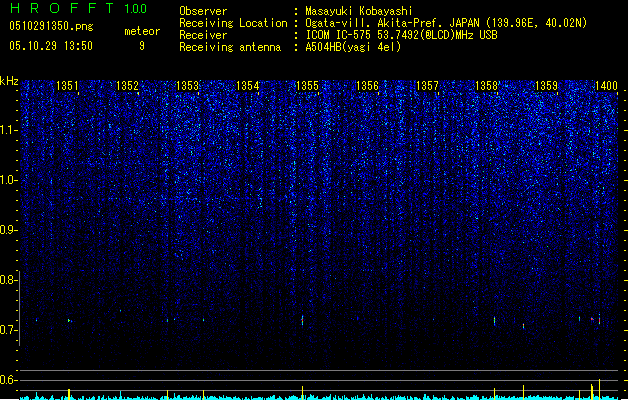This screenshot has height=400, width=629.
Task: Click the 'Receiver' field label
Action: (203, 35)
